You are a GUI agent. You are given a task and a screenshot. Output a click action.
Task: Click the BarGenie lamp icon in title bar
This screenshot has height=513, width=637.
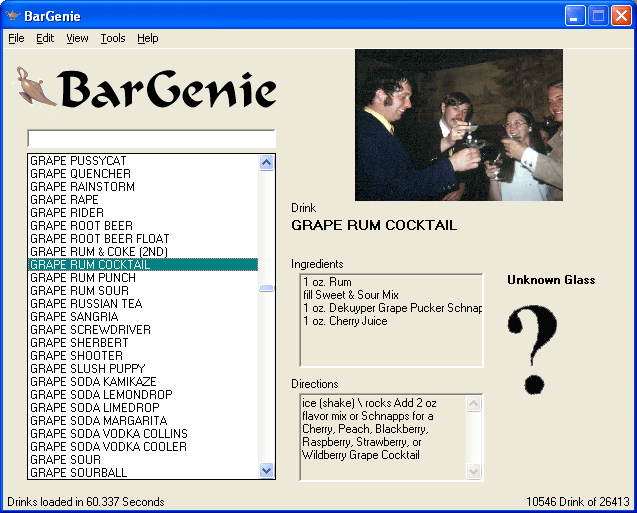pos(12,16)
